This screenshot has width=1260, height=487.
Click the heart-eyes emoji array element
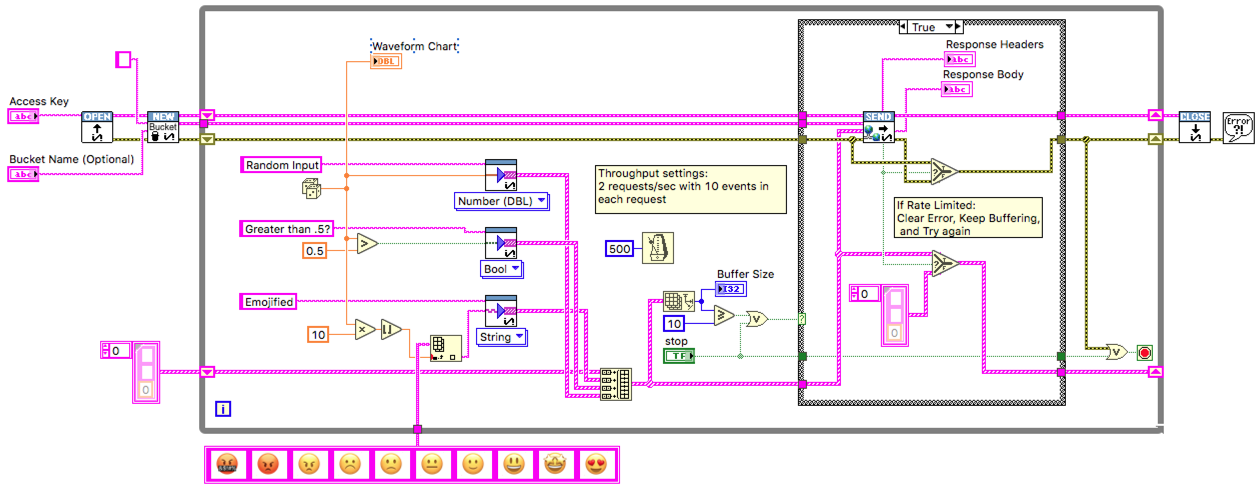596,464
